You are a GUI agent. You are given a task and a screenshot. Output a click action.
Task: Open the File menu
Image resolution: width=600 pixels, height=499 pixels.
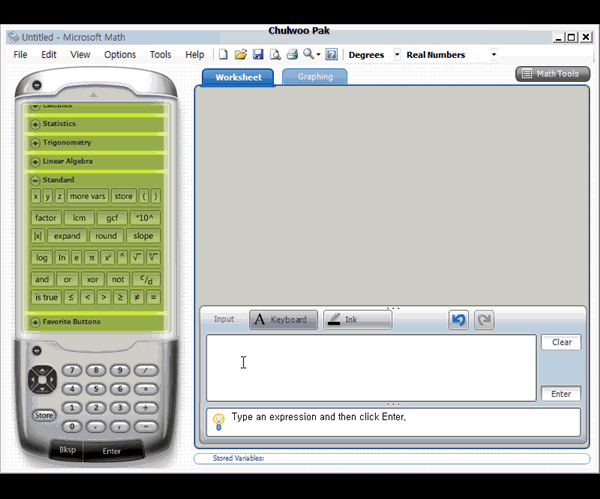(x=20, y=55)
